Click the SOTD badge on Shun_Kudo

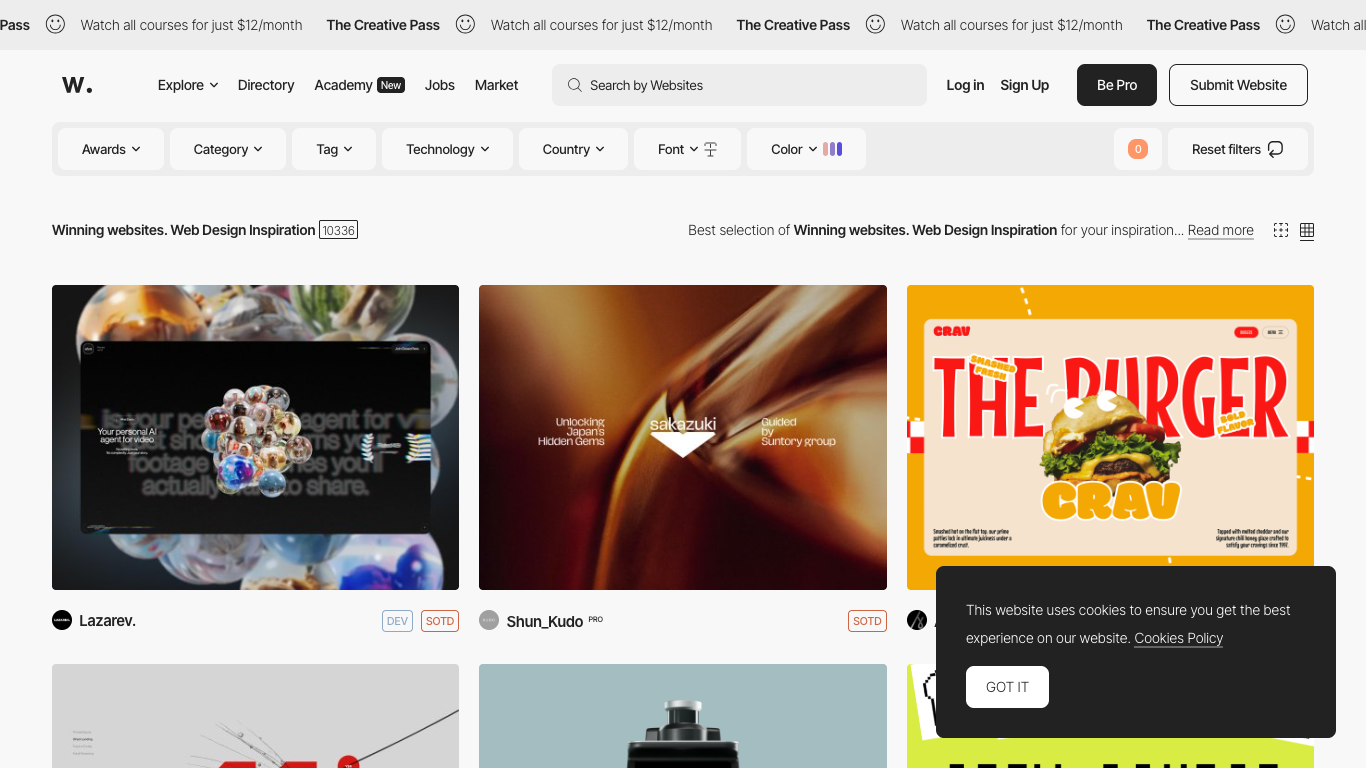(x=867, y=621)
